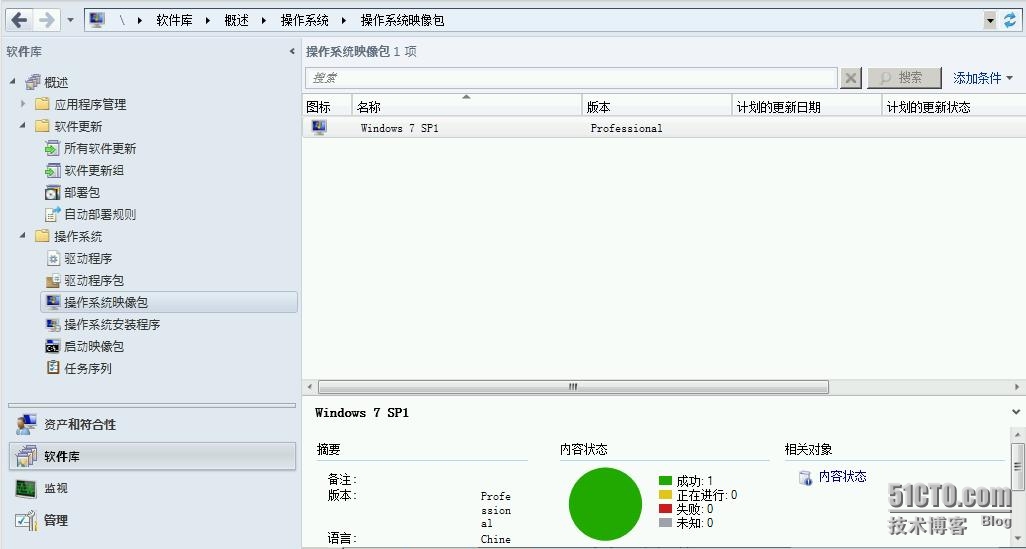1026x549 pixels.
Task: Click the horizontal scrollbar thumb of the list
Action: pos(573,387)
